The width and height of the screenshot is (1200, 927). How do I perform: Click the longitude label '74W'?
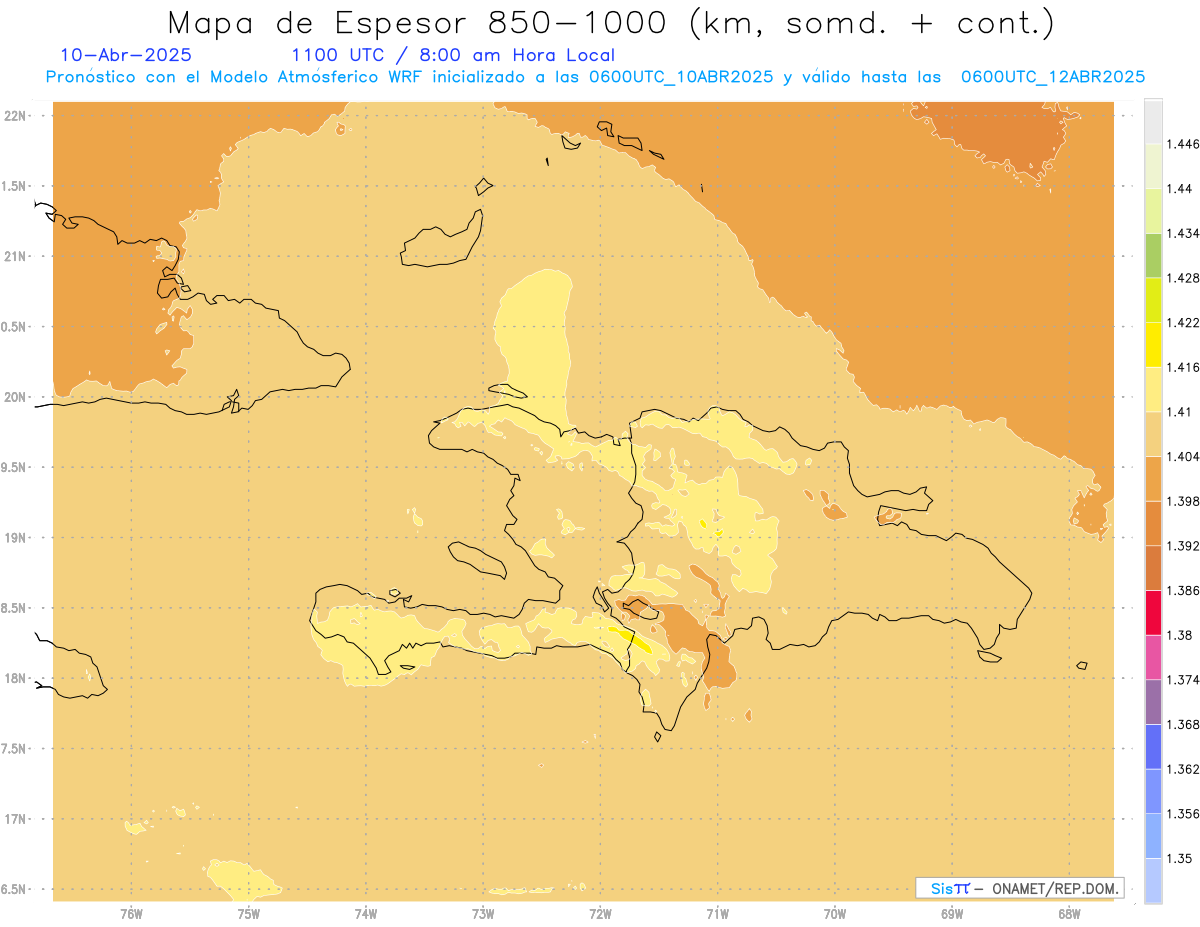(x=365, y=914)
